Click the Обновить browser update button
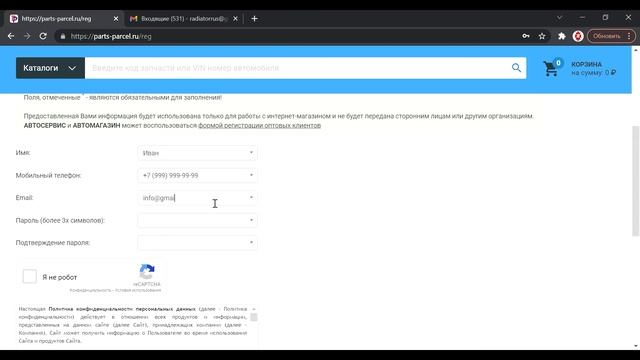Image resolution: width=640 pixels, height=360 pixels. 611,36
